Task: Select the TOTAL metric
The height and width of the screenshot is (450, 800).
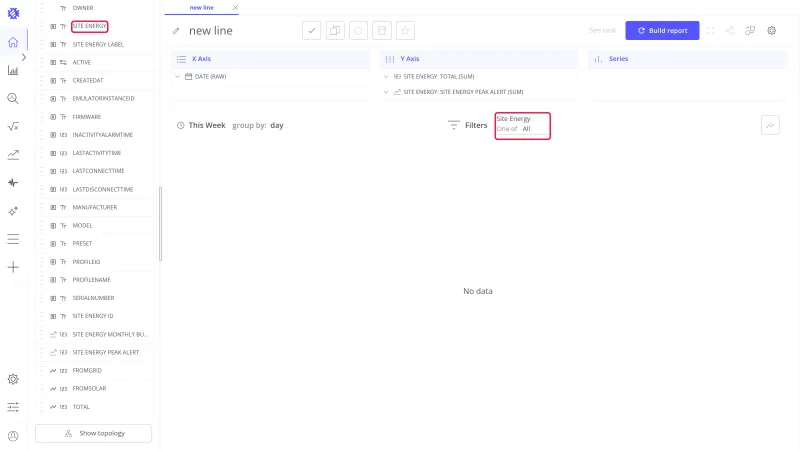Action: coord(81,407)
